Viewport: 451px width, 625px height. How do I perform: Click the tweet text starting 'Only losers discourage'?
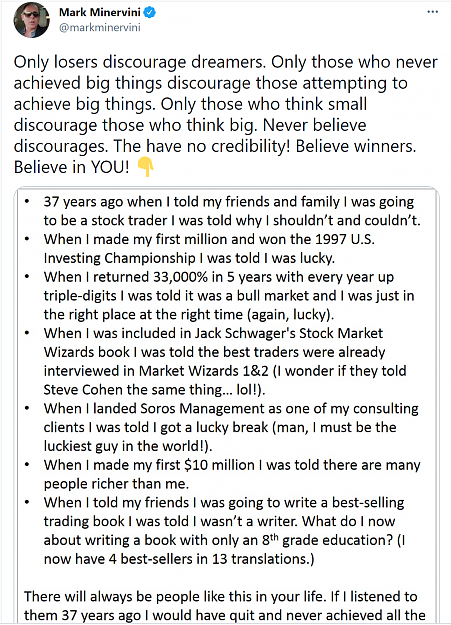[226, 115]
